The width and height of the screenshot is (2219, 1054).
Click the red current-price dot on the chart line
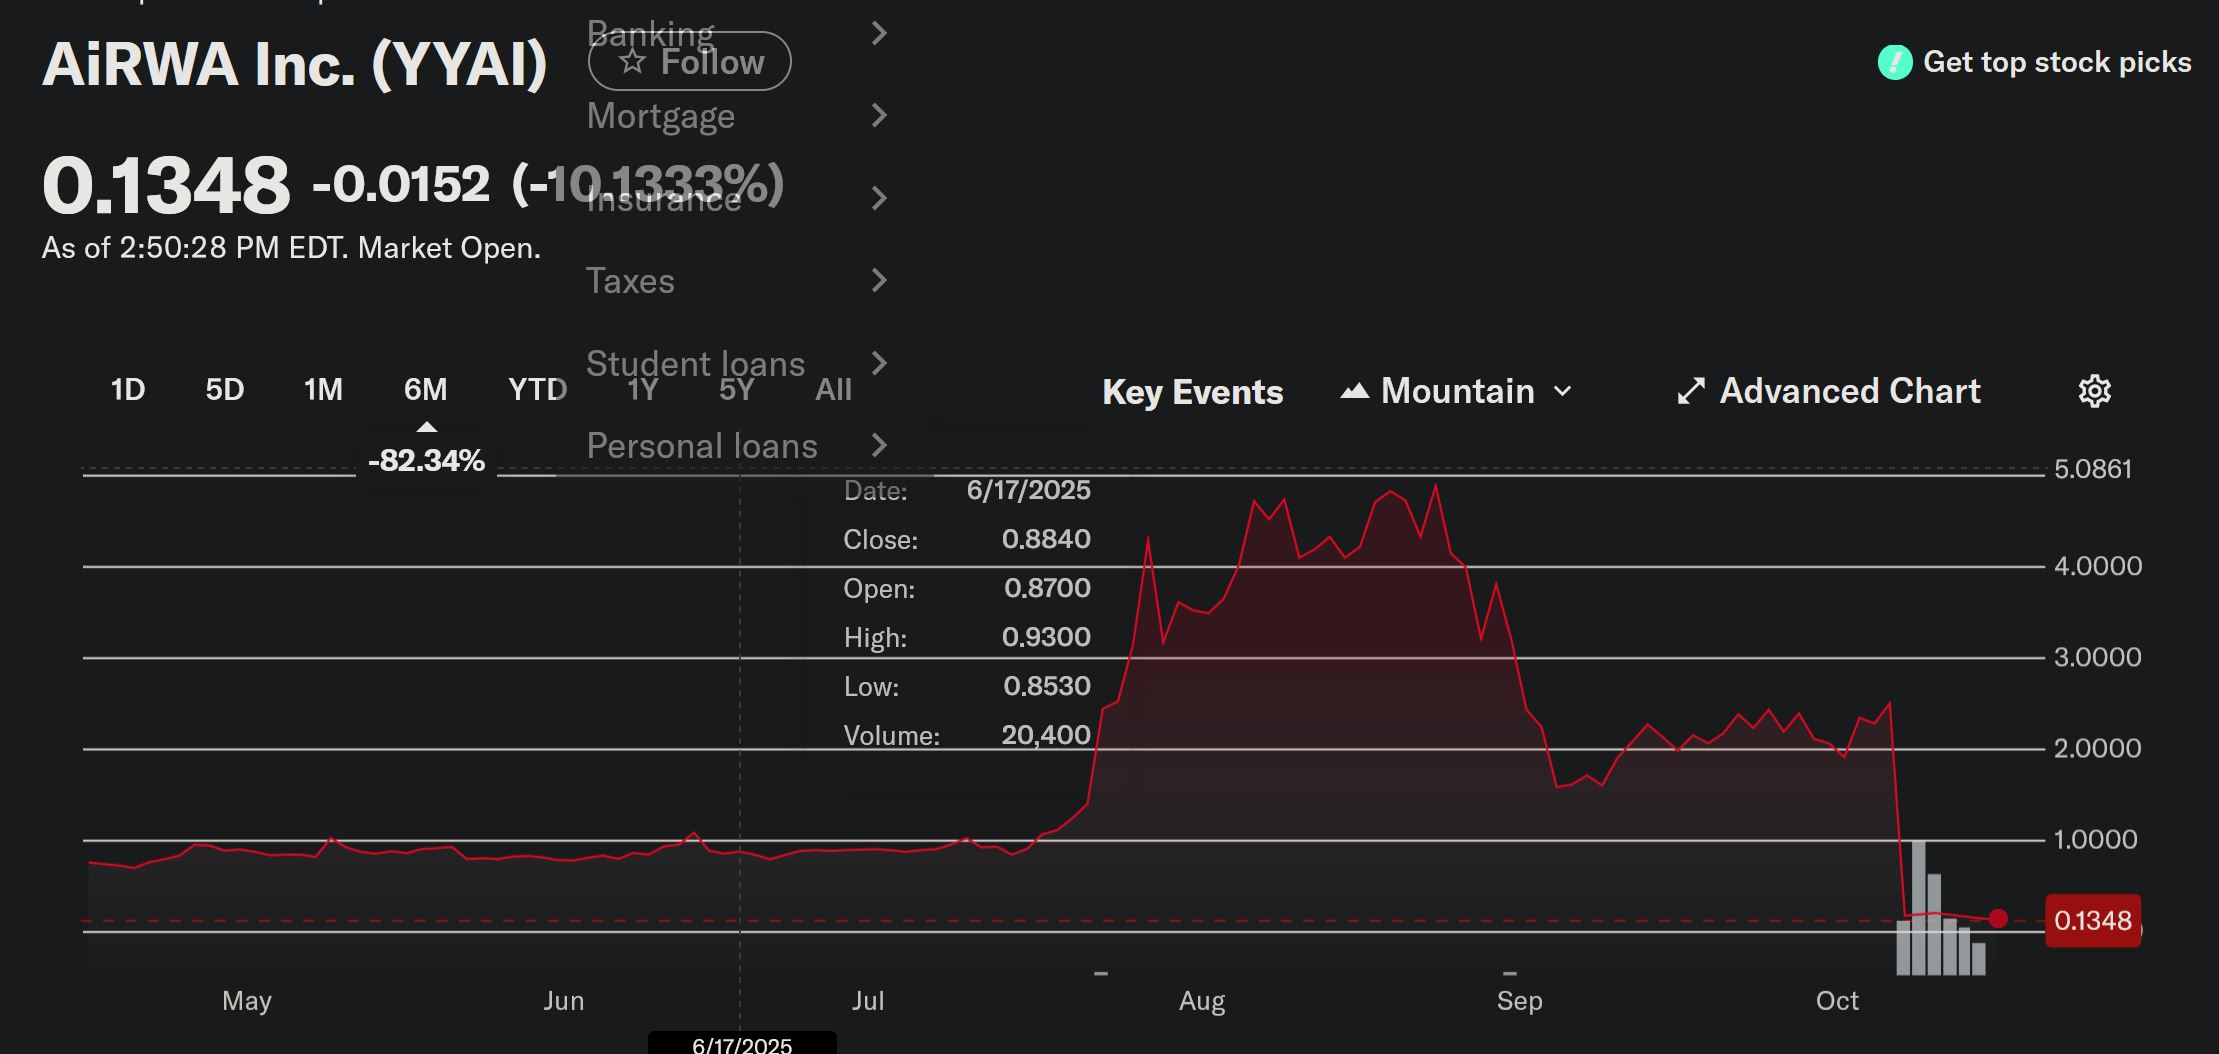[1998, 919]
